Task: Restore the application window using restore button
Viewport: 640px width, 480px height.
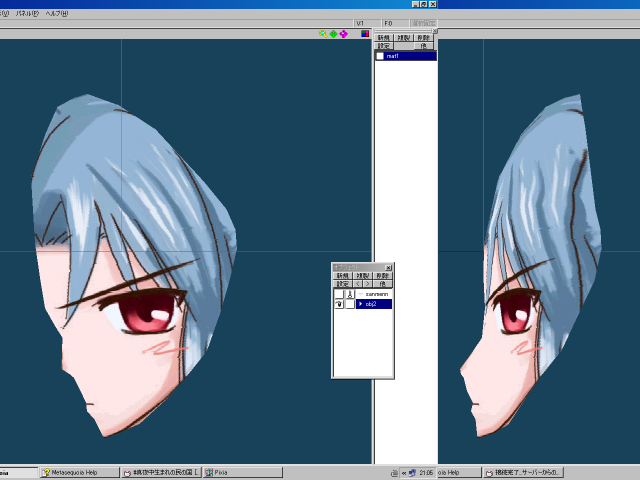Action: [x=424, y=4]
